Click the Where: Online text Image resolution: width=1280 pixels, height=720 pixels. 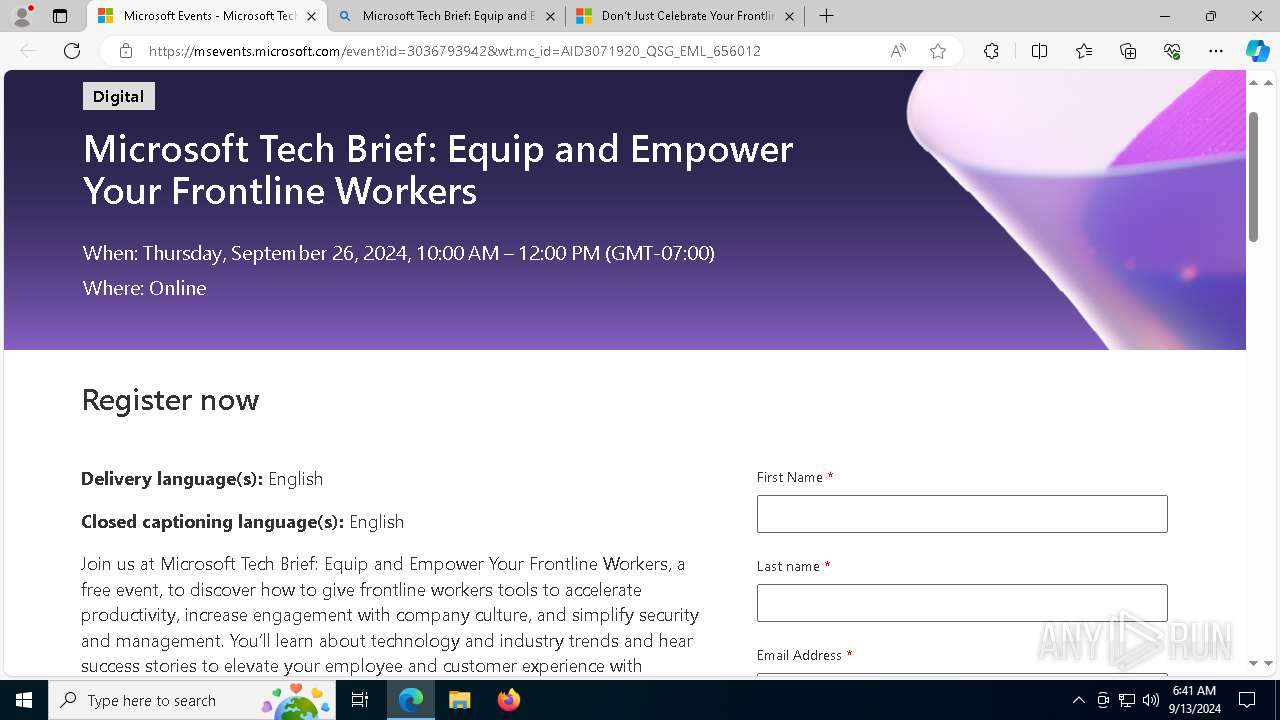pyautogui.click(x=144, y=288)
